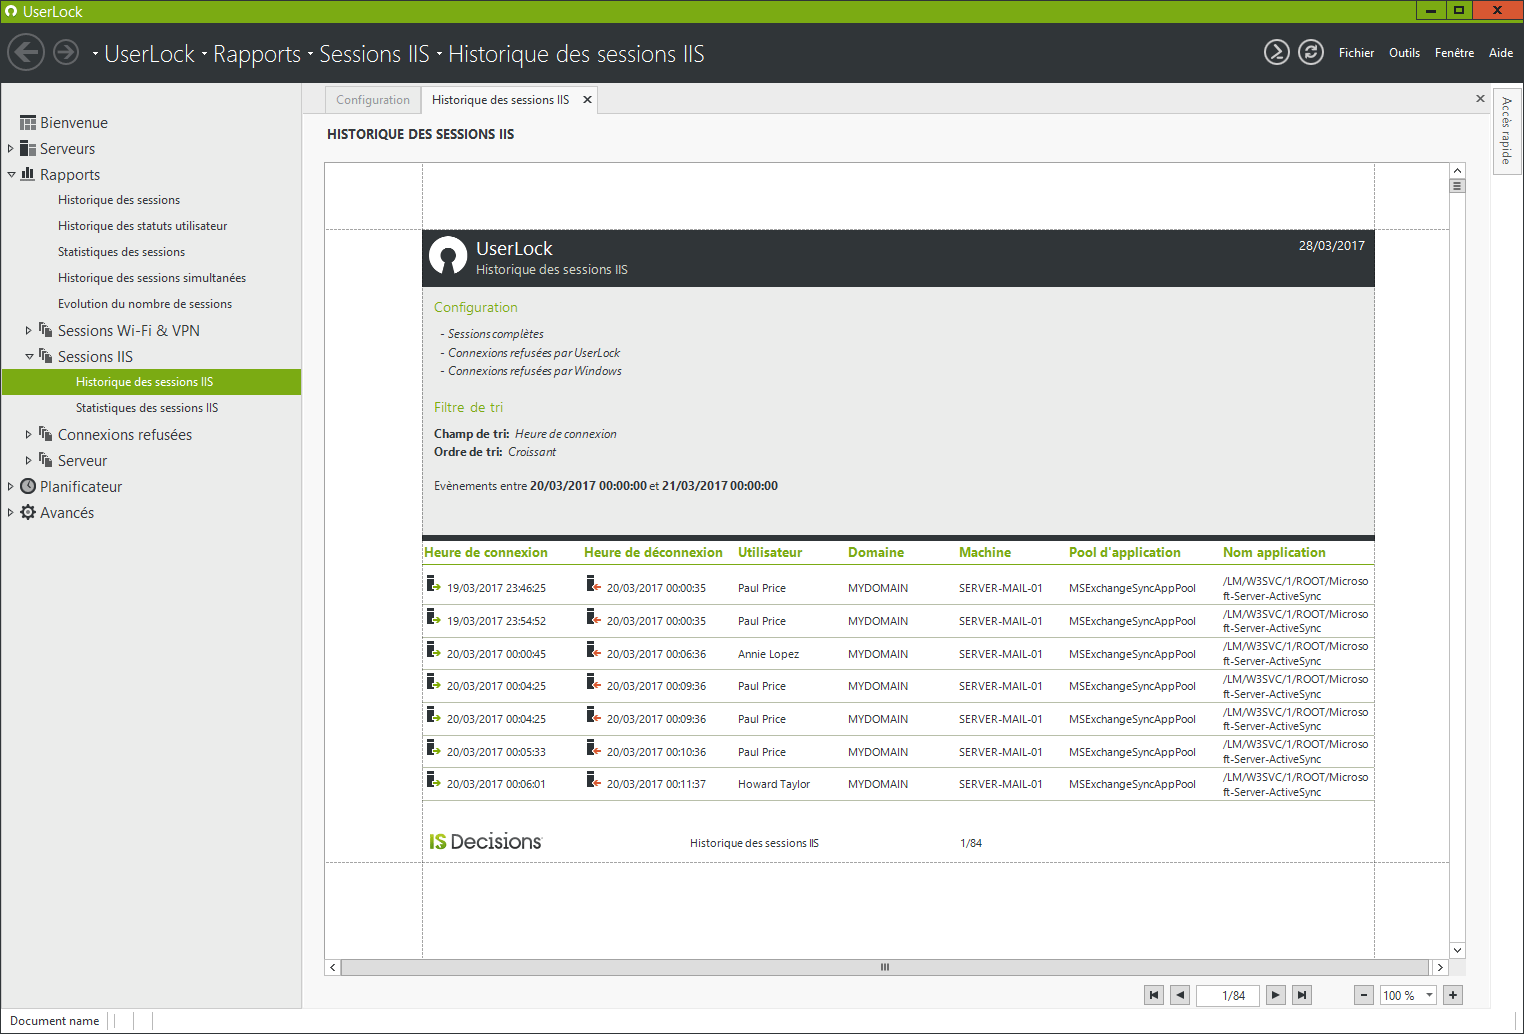This screenshot has width=1524, height=1034.
Task: Switch to the Configuration tab
Action: 373,100
